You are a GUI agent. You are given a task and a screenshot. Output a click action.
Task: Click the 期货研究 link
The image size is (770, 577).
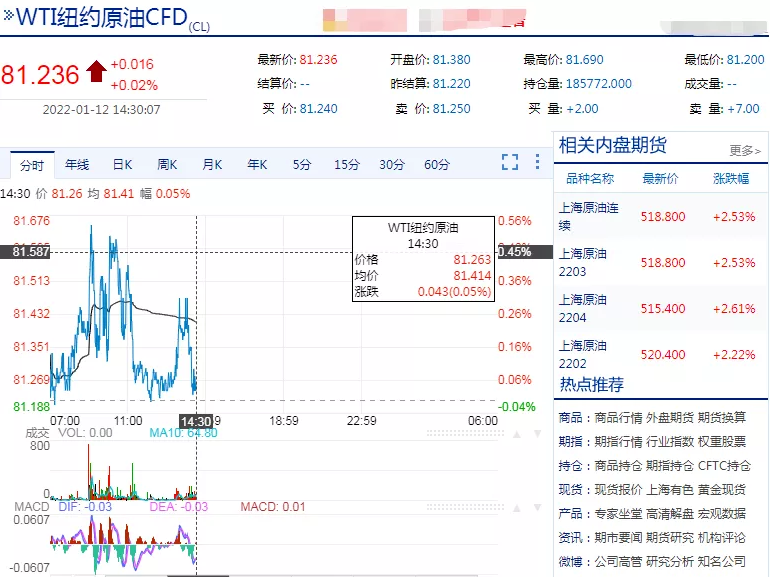(670, 538)
